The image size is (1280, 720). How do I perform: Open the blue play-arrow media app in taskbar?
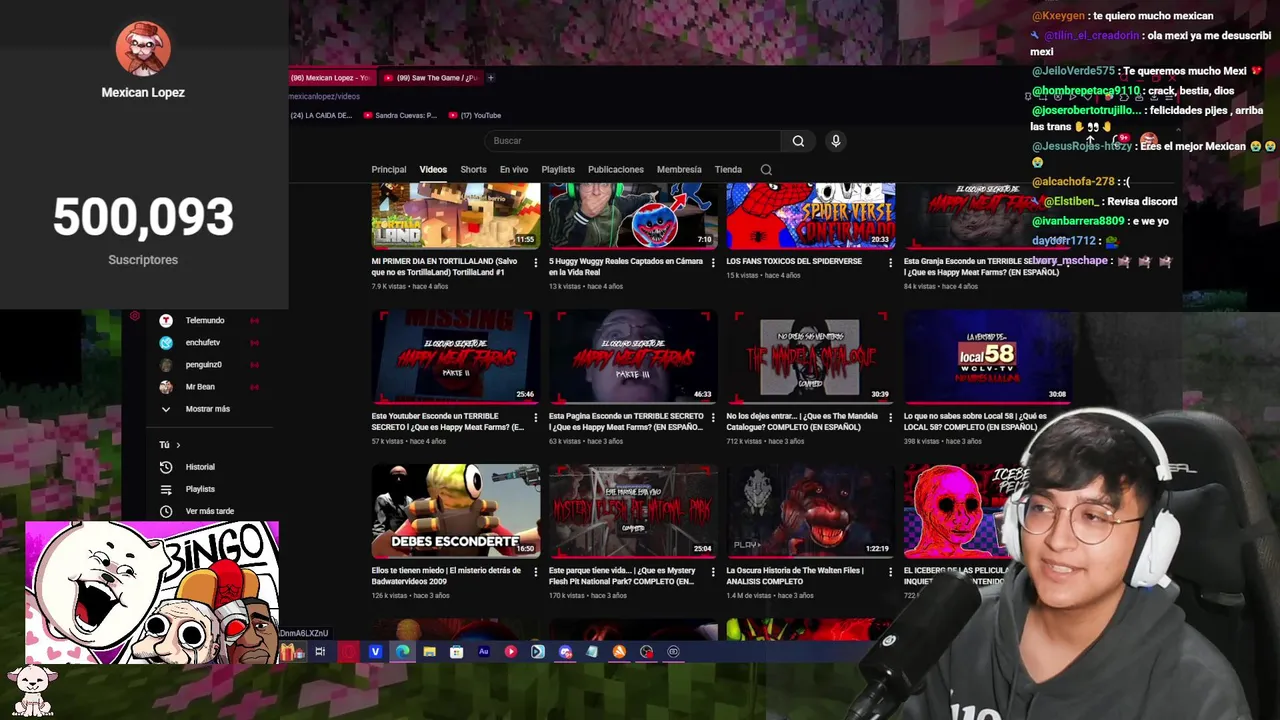537,652
